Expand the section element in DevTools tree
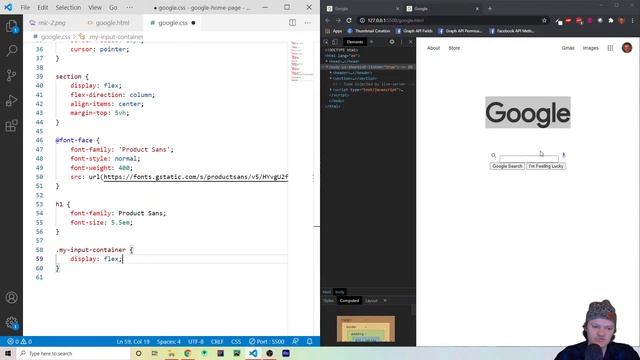The width and height of the screenshot is (640, 360). 331,78
